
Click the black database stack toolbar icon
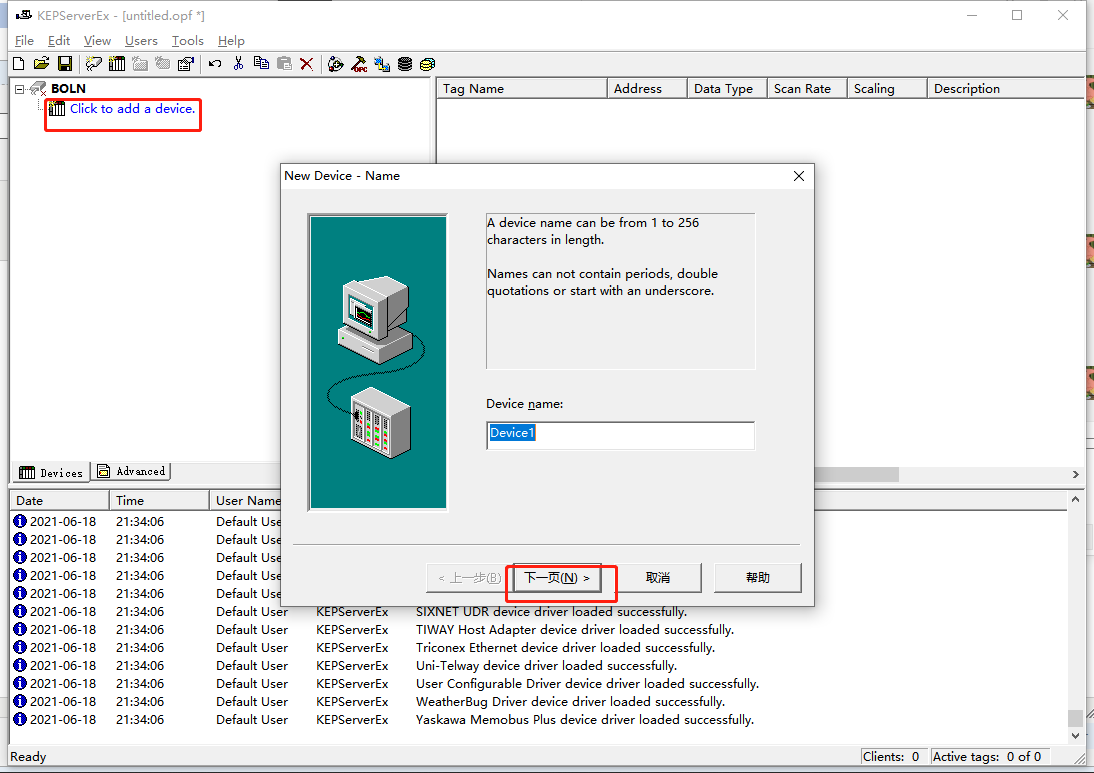[405, 64]
